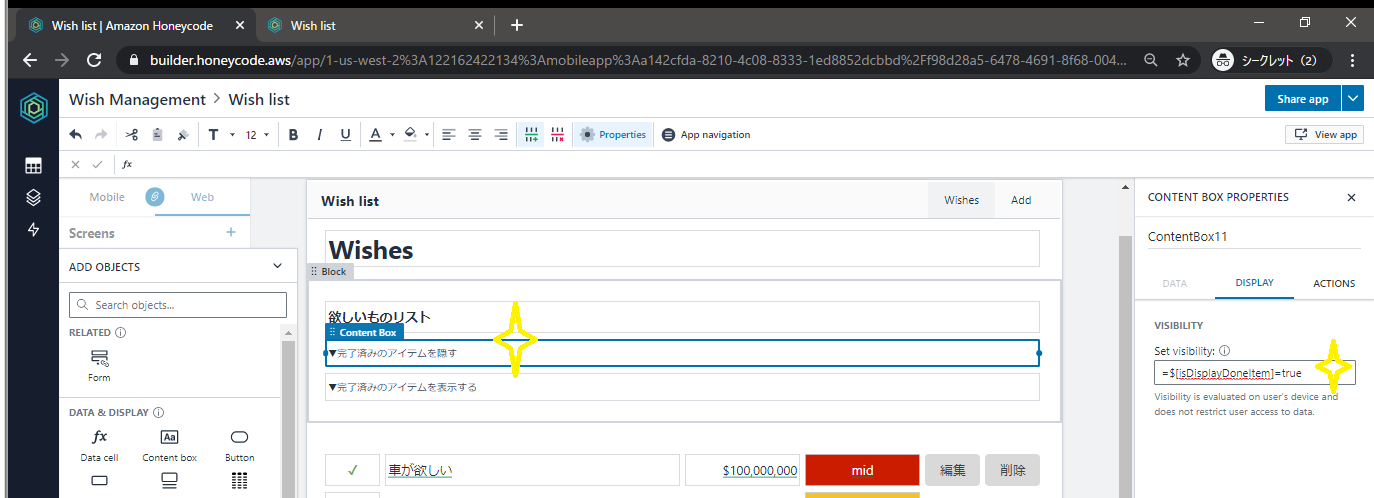The image size is (1374, 498).
Task: Edit the ContentBox11 name field
Action: [x=1254, y=237]
